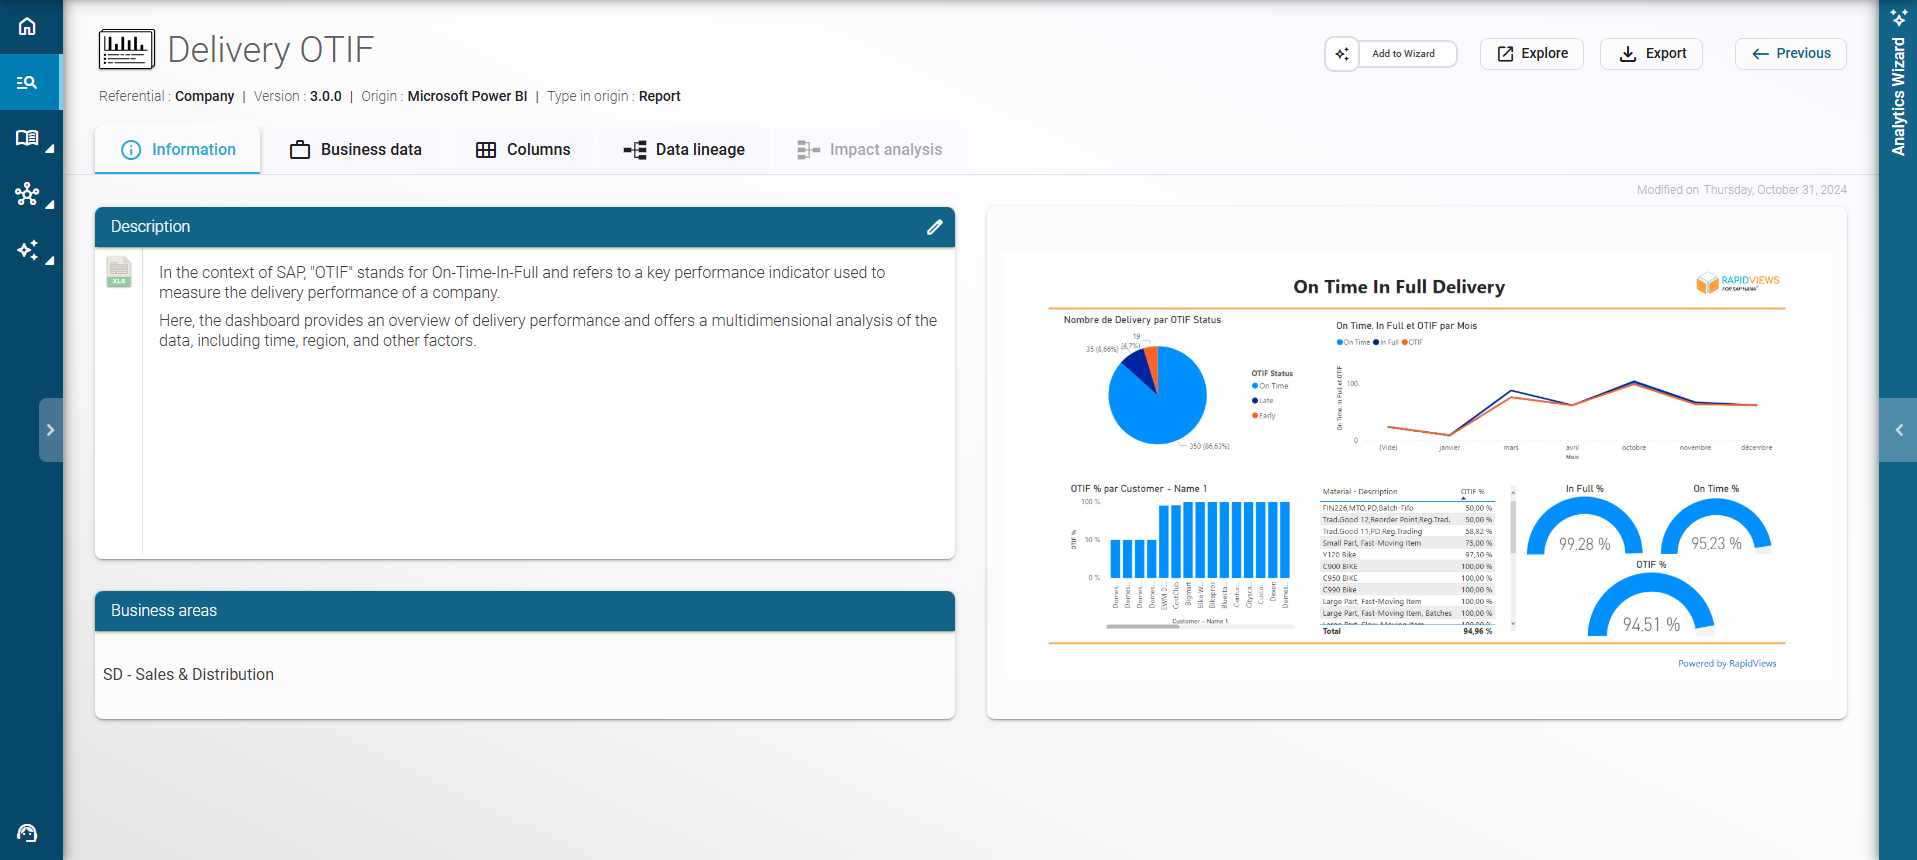The height and width of the screenshot is (860, 1917).
Task: Click the Add to Wizard sparkle icon
Action: pos(1342,54)
